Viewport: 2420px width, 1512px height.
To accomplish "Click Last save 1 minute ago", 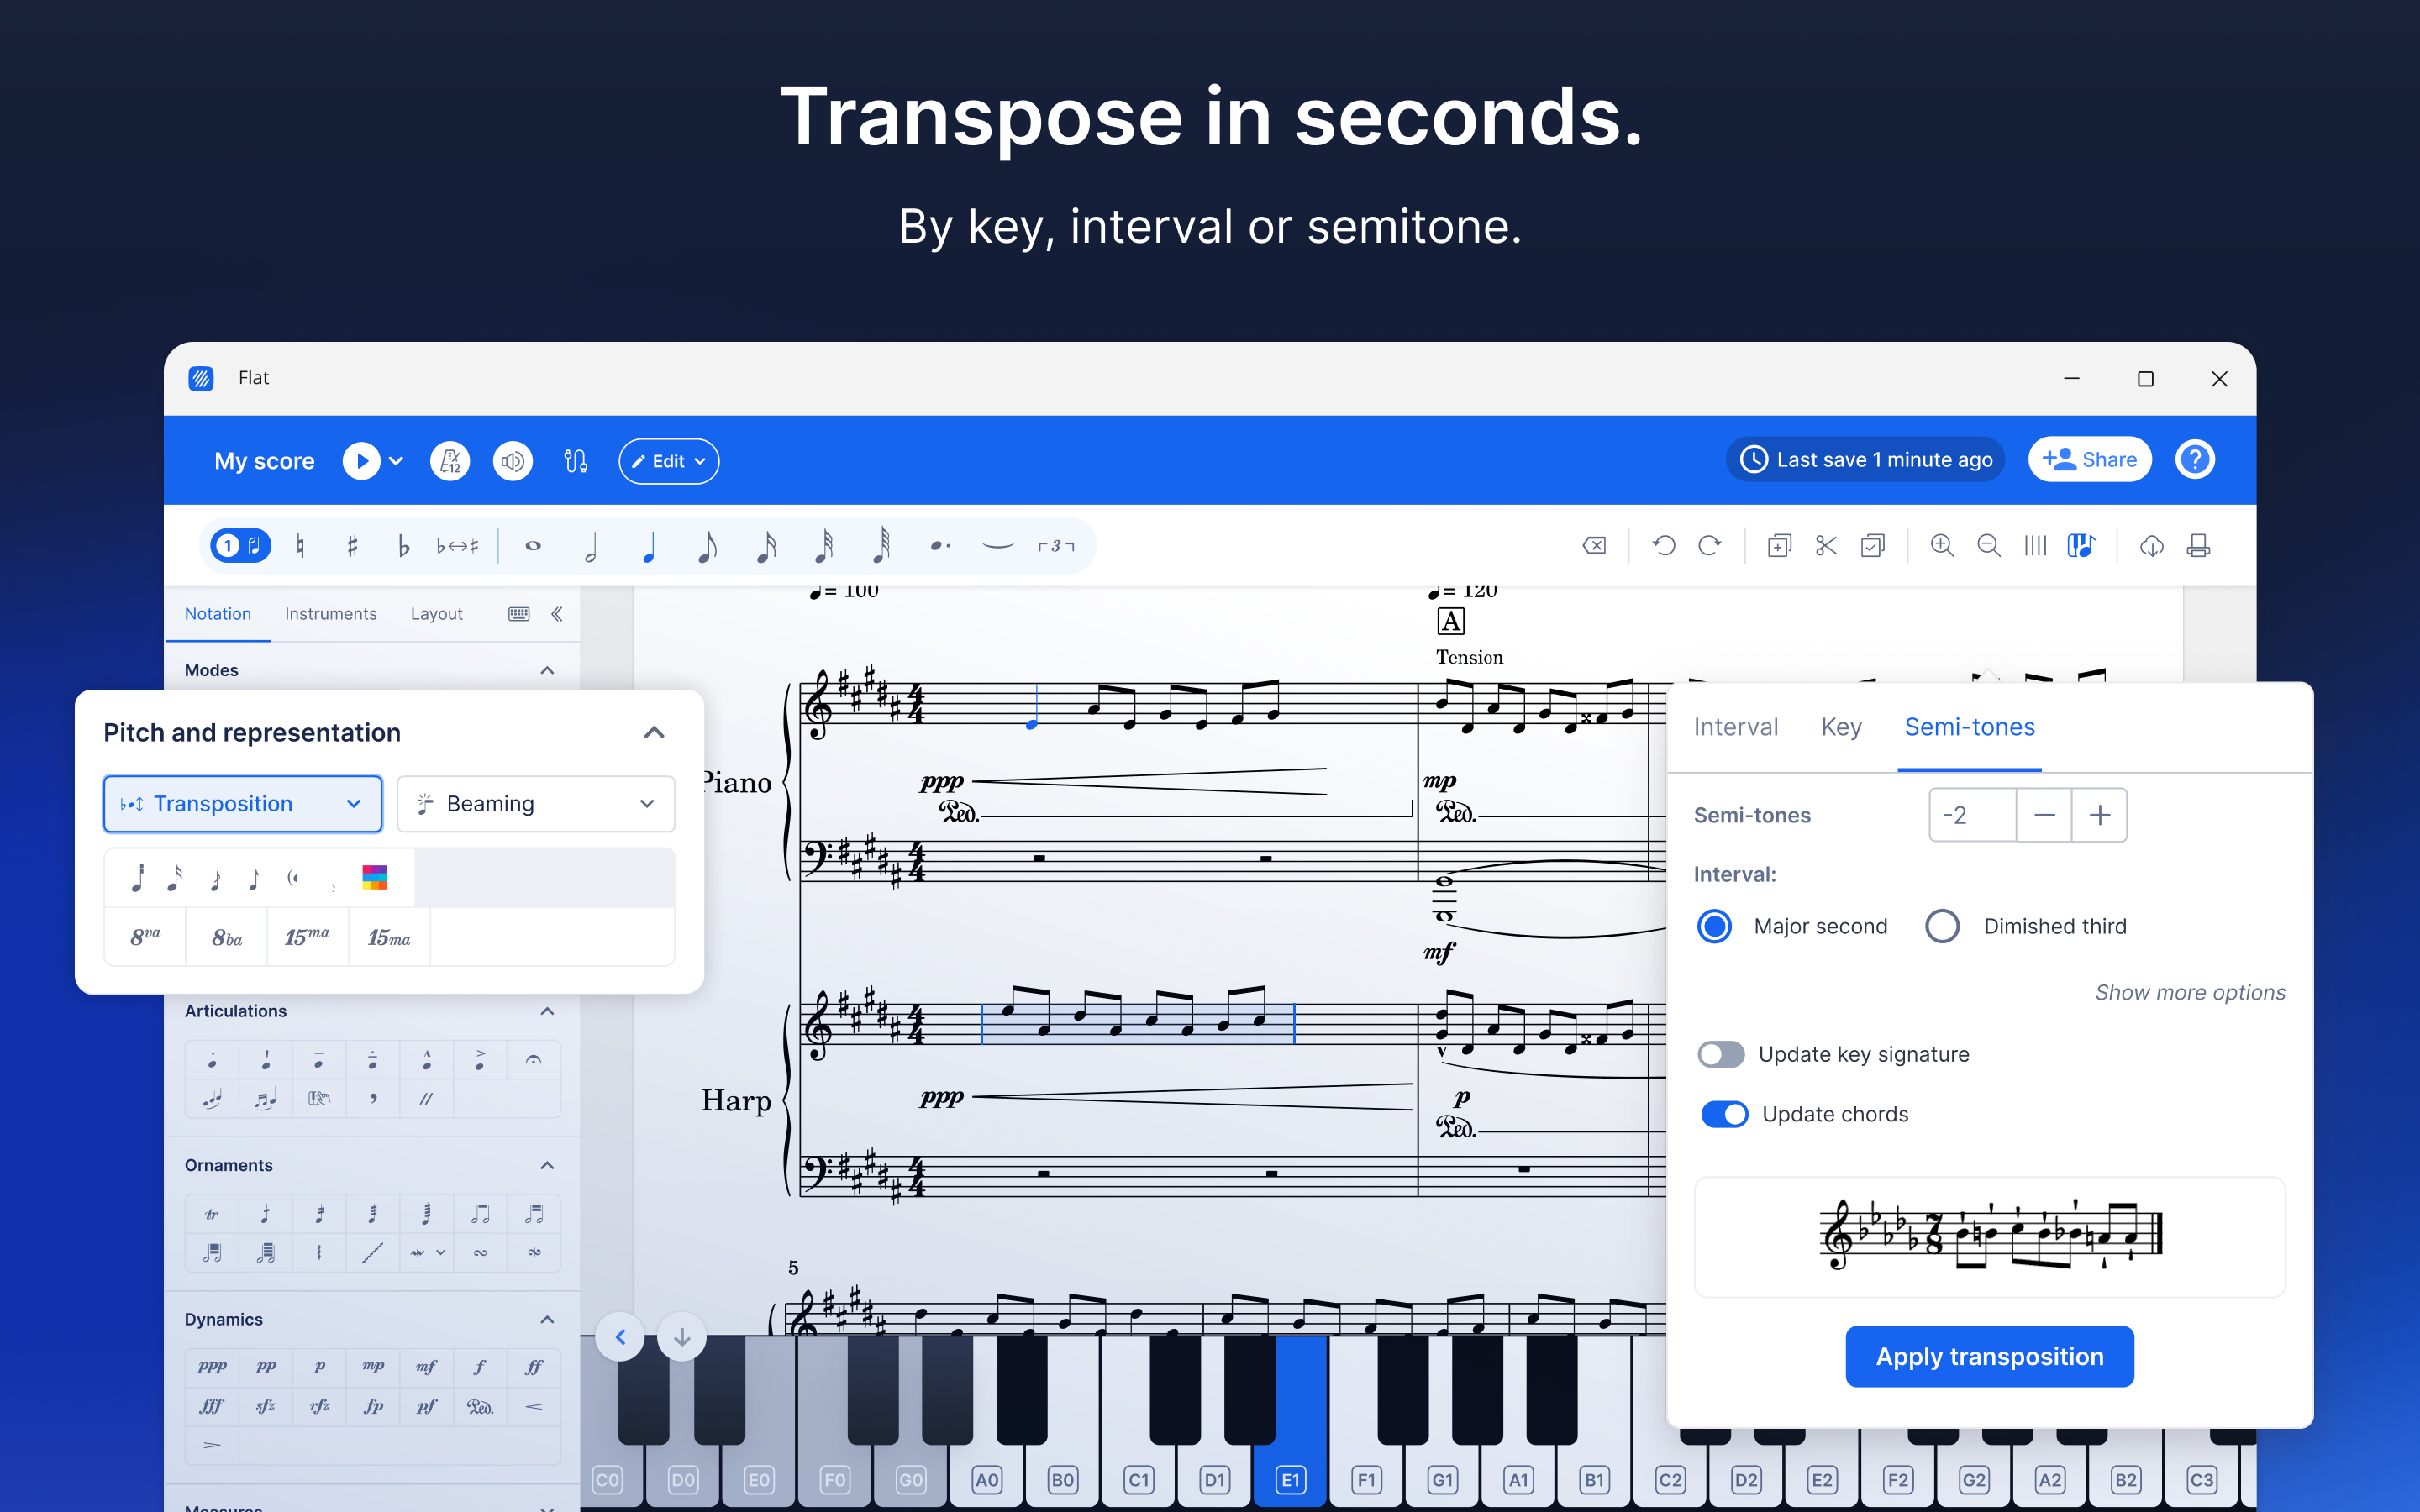I will (1866, 460).
